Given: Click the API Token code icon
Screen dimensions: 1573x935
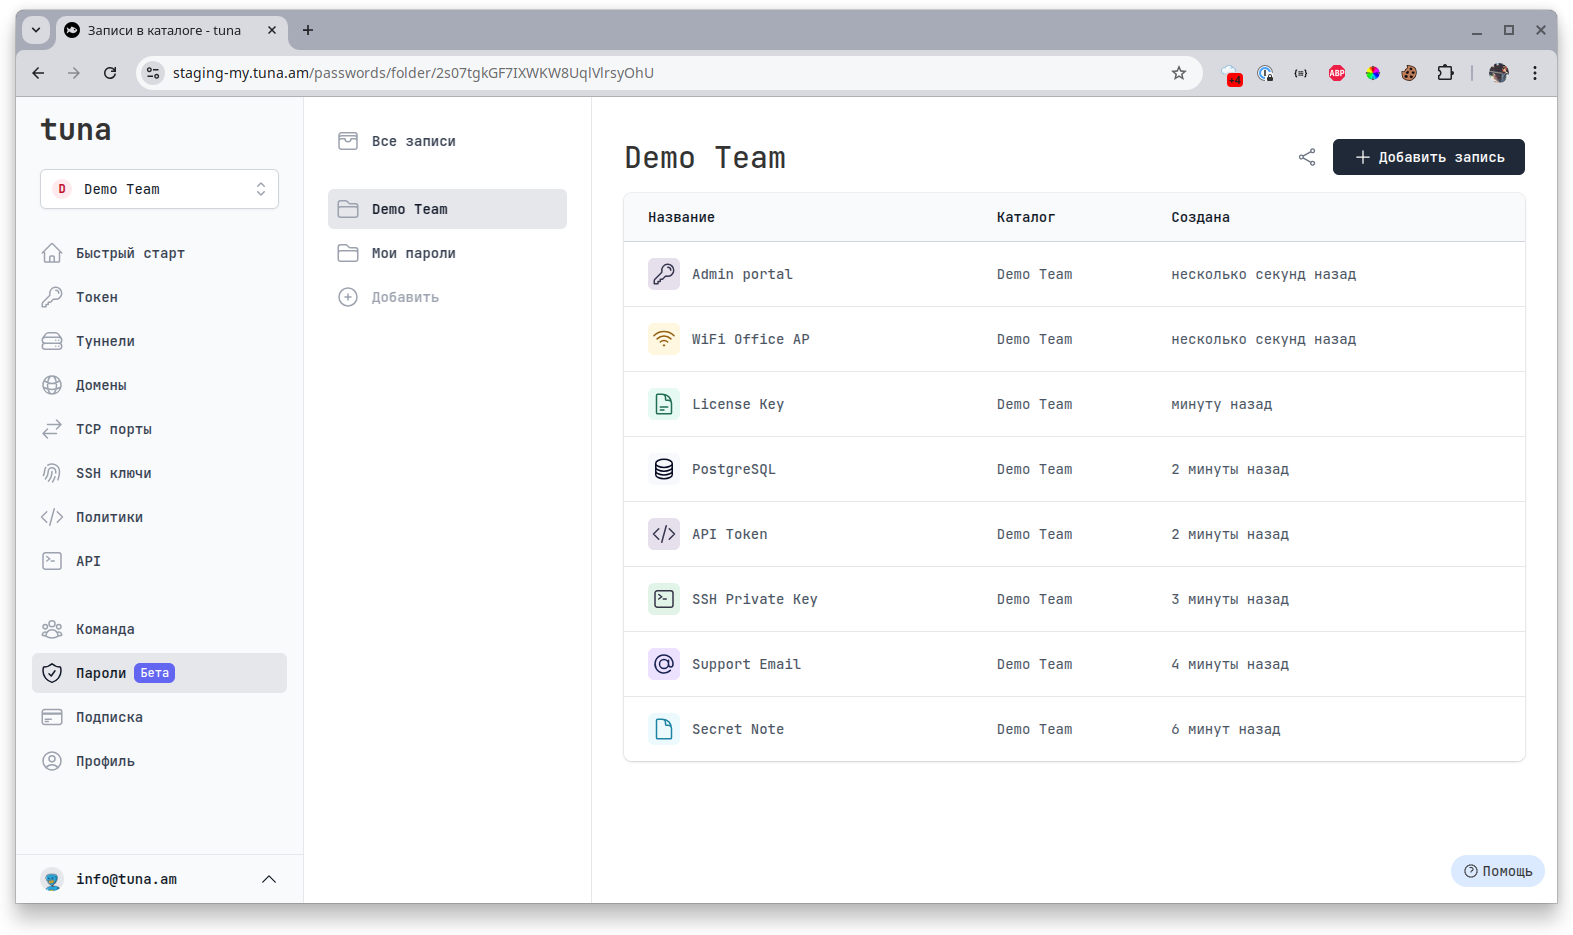Looking at the screenshot, I should coord(664,534).
